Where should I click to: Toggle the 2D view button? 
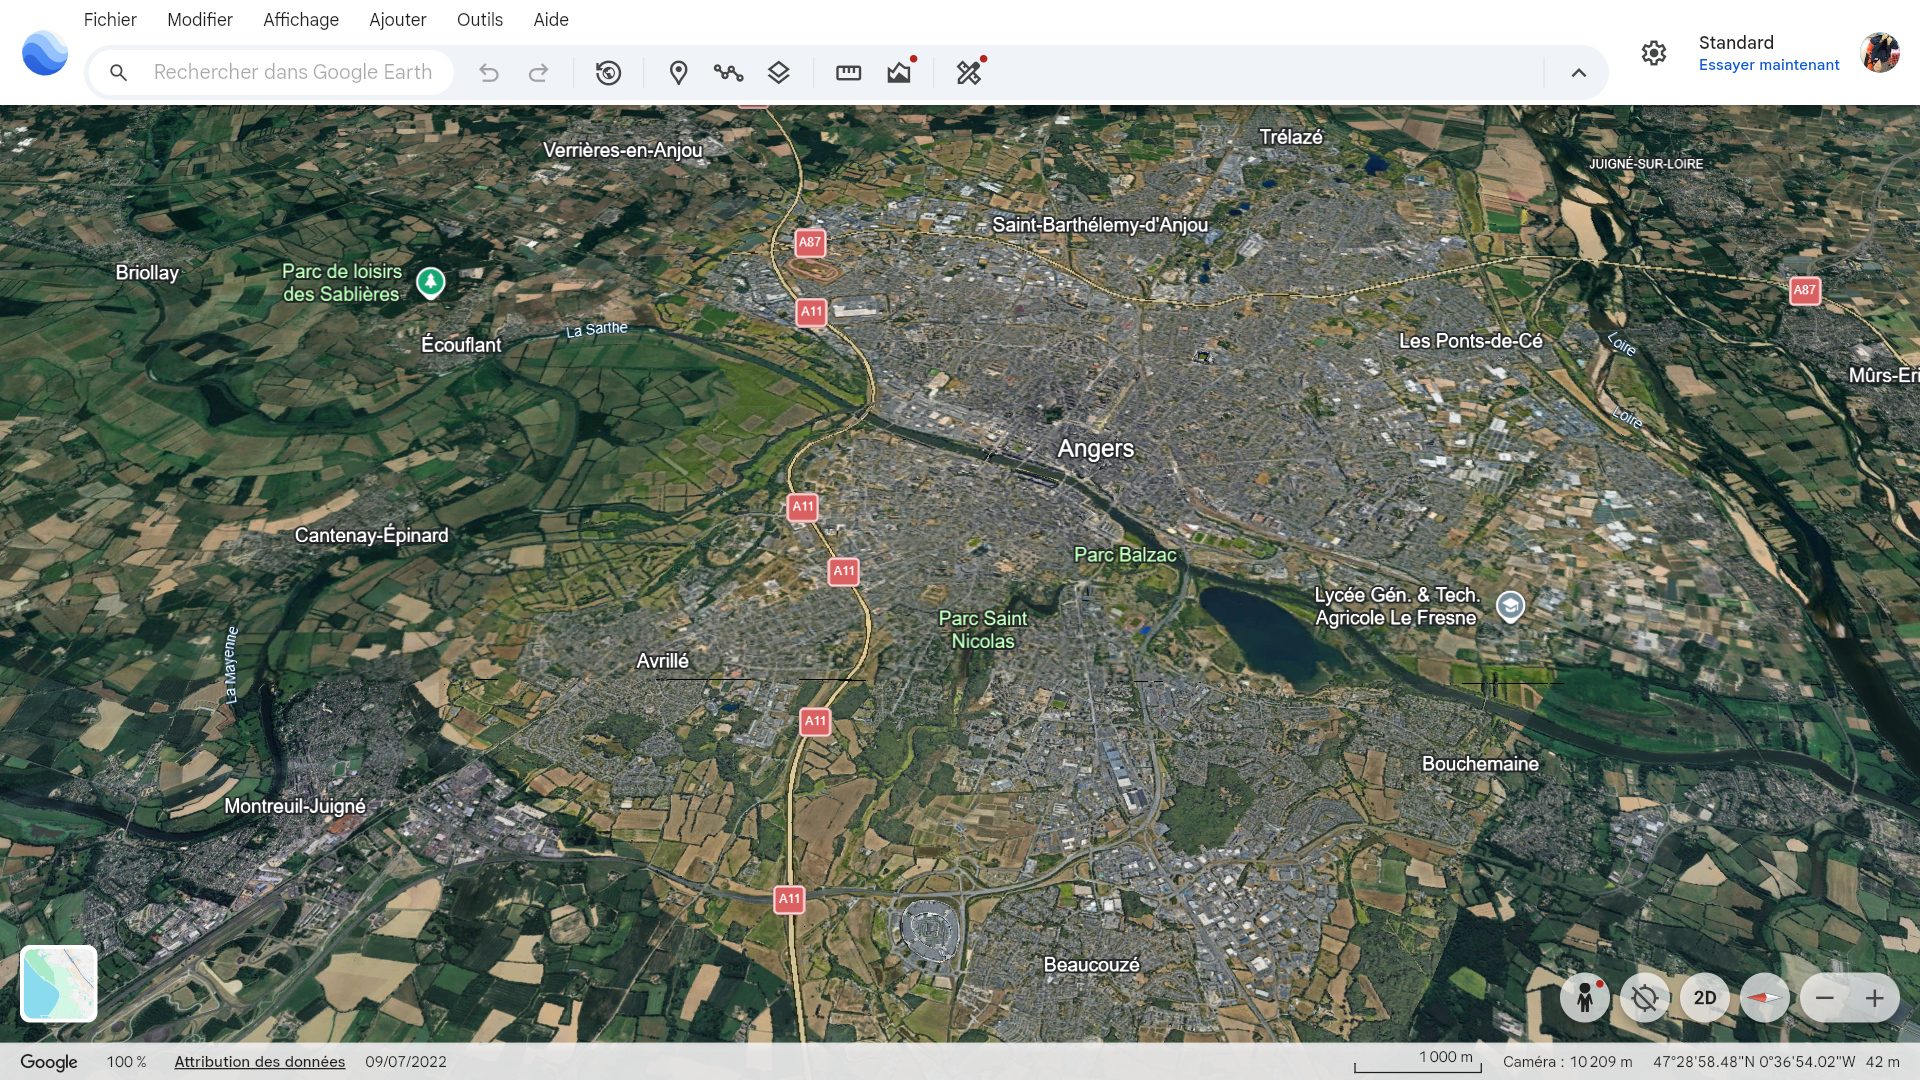click(x=1705, y=998)
